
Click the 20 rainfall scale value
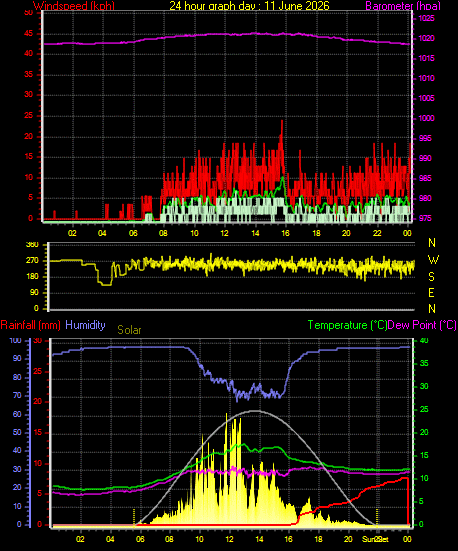point(37,401)
